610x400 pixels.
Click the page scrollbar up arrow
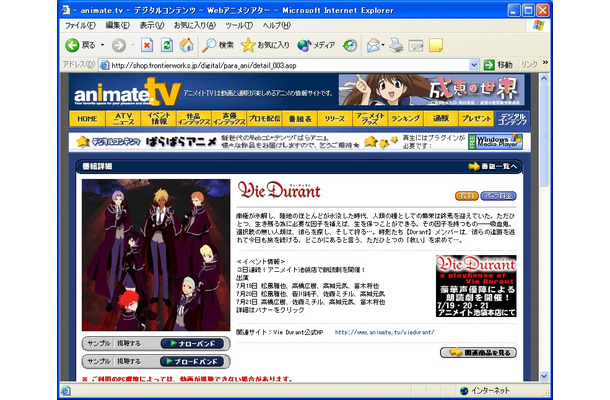click(544, 78)
